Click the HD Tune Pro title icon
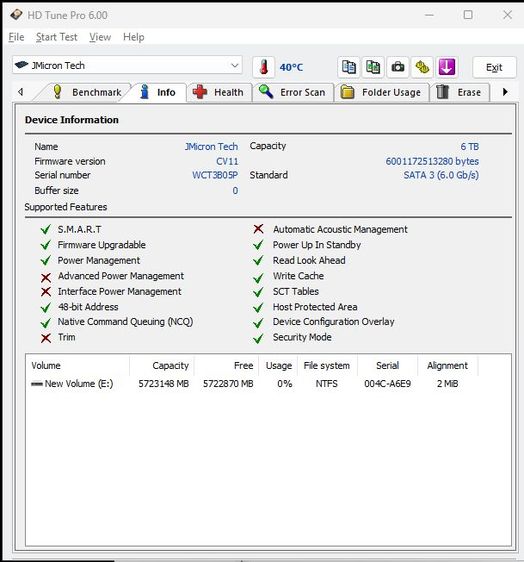 (16, 15)
